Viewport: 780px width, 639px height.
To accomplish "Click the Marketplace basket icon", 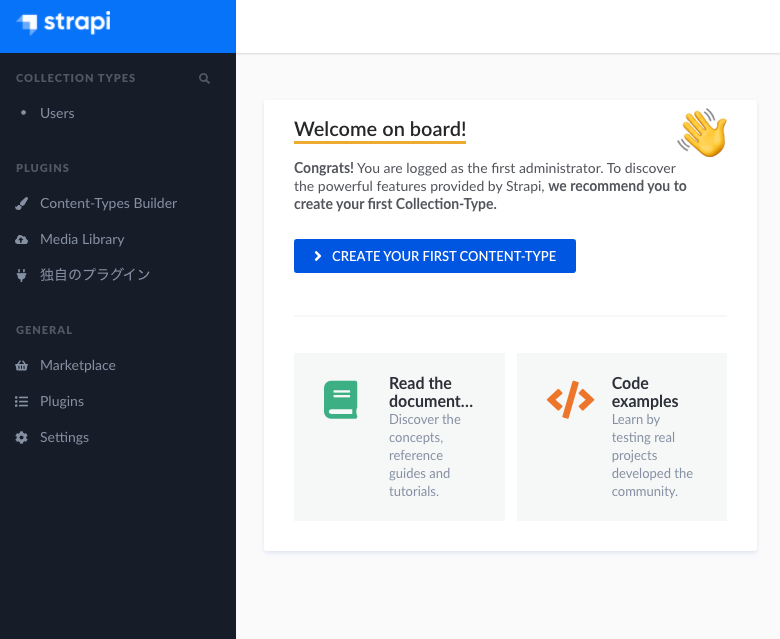I will pos(21,366).
